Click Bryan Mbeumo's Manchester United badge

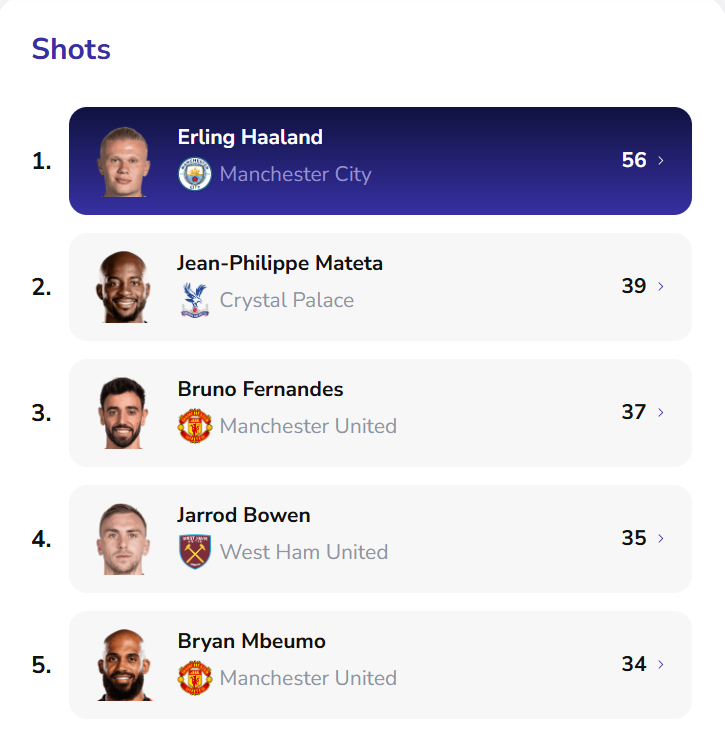tap(194, 678)
